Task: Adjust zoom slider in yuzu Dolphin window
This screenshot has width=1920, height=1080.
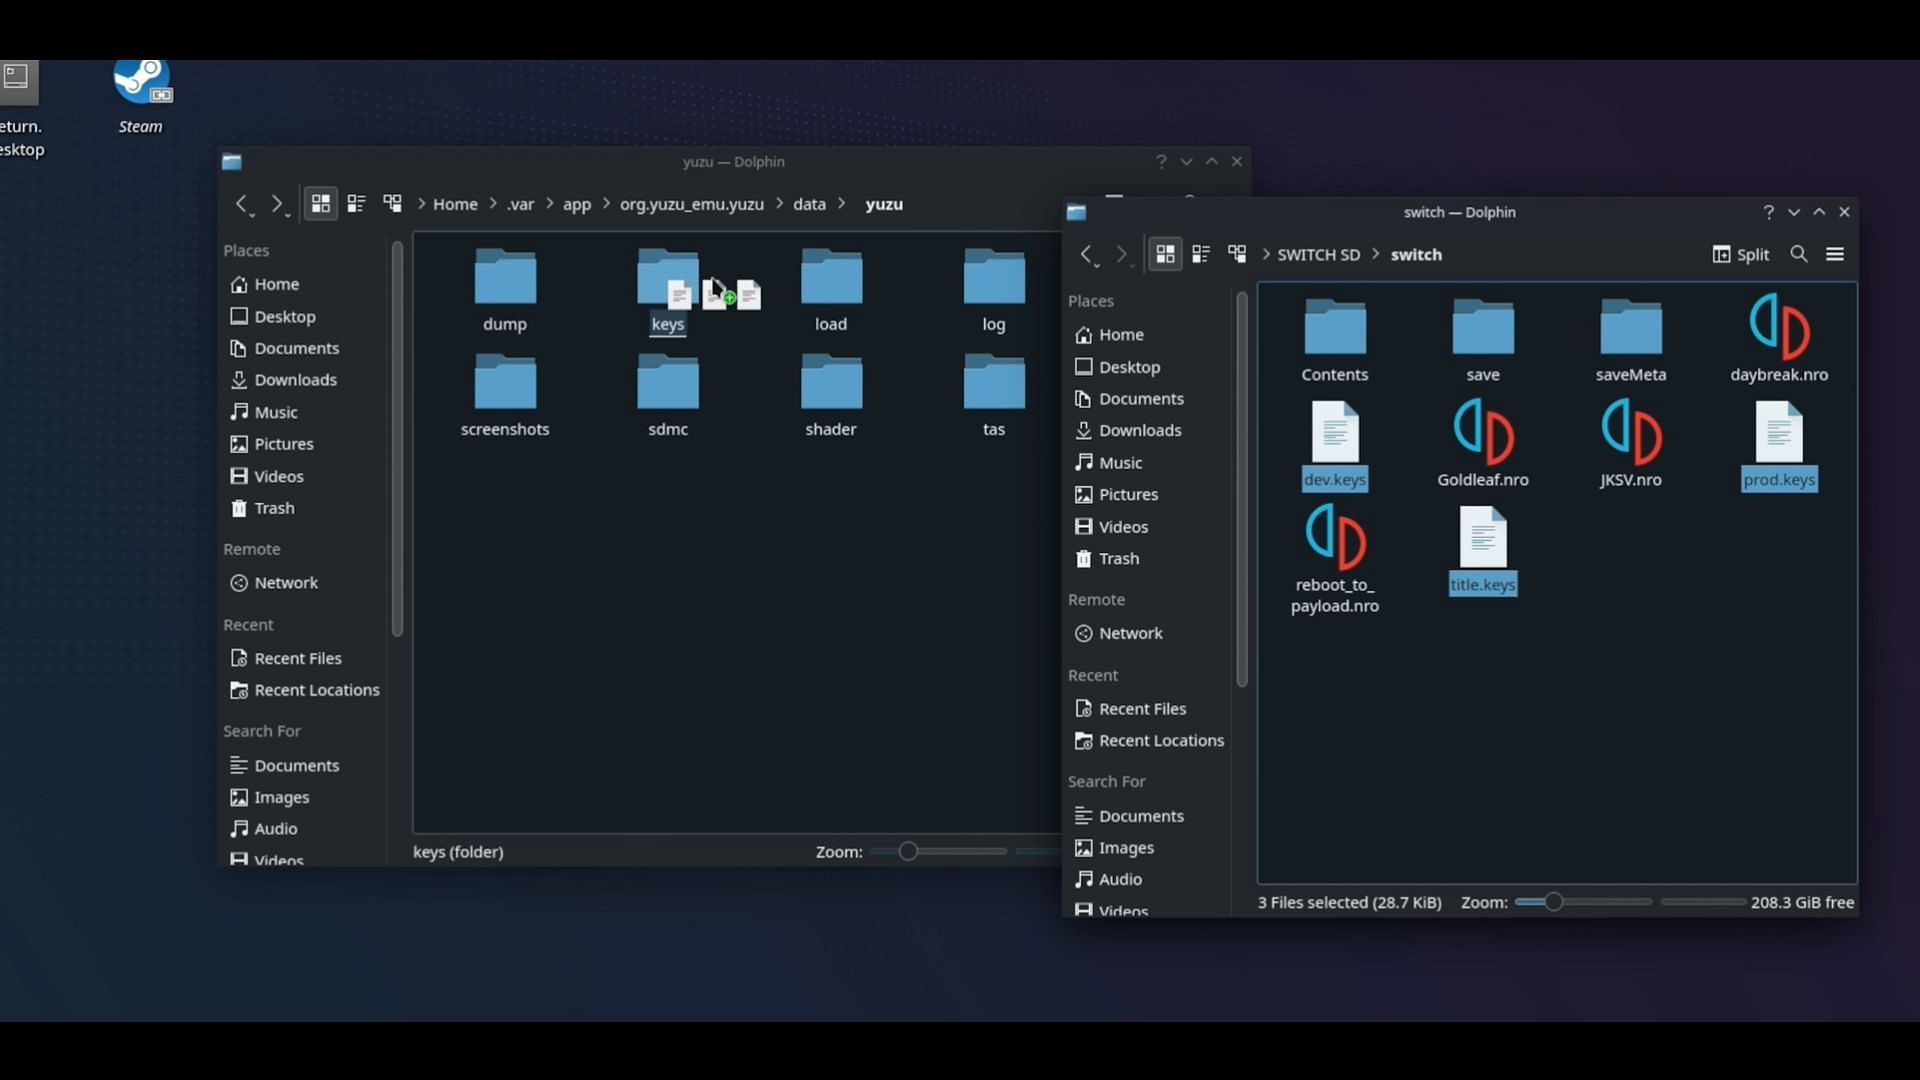Action: coord(909,851)
